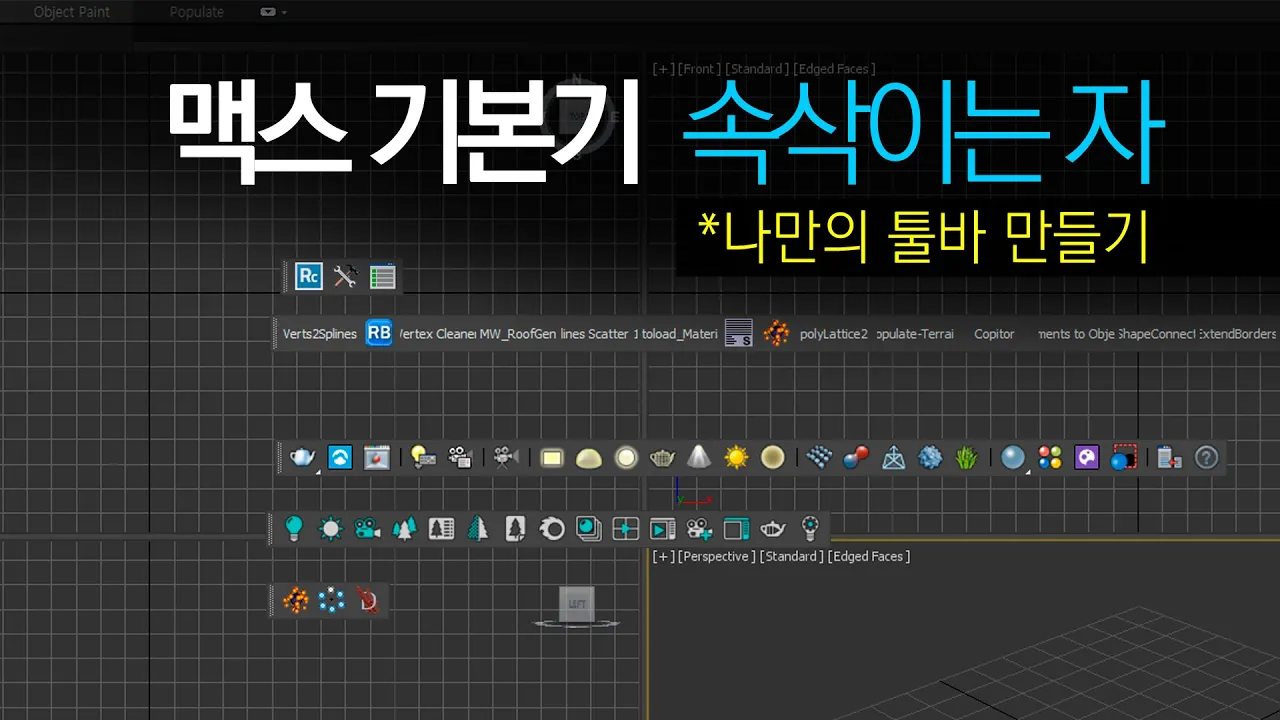Click the Copitor toolbar button

tap(994, 334)
